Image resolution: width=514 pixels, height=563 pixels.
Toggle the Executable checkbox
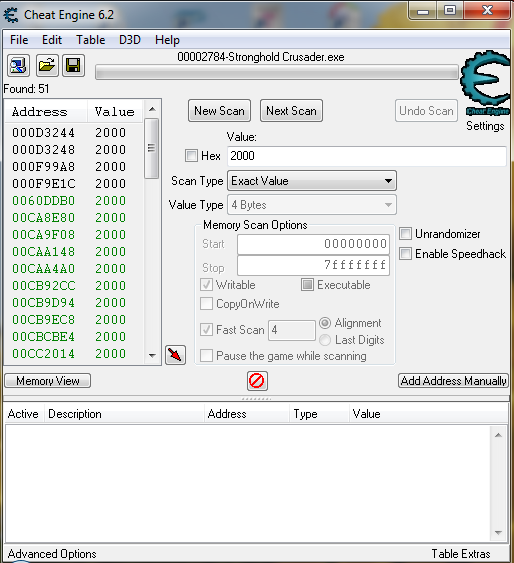pyautogui.click(x=307, y=285)
